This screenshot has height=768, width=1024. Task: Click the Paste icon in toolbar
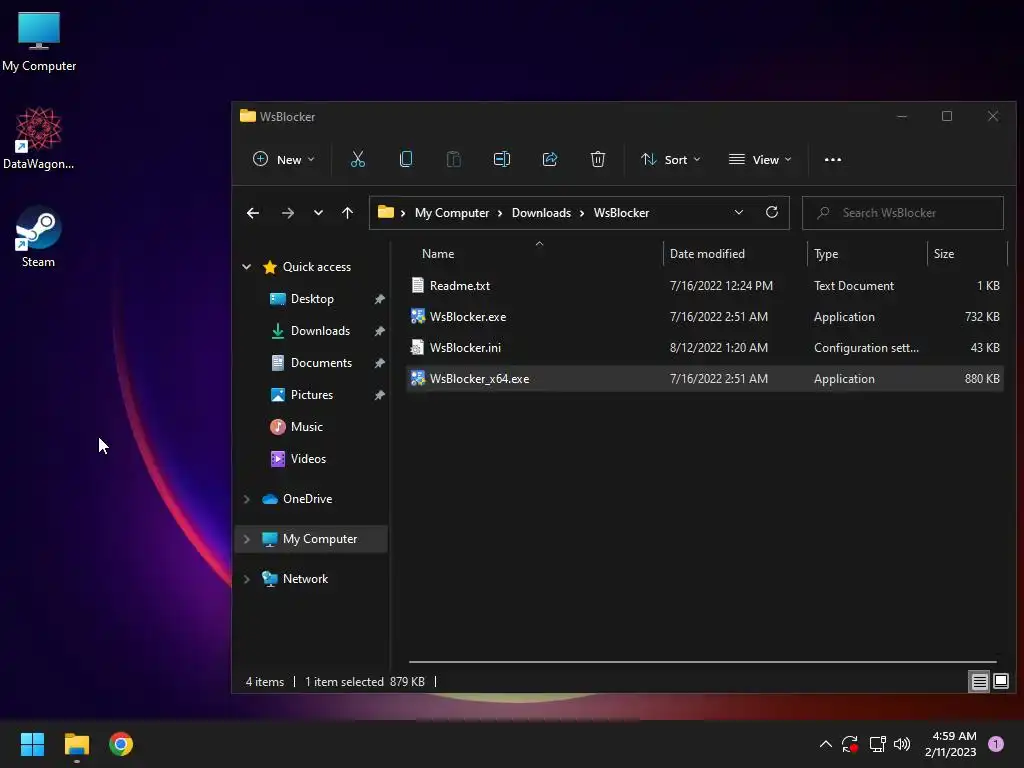(453, 159)
